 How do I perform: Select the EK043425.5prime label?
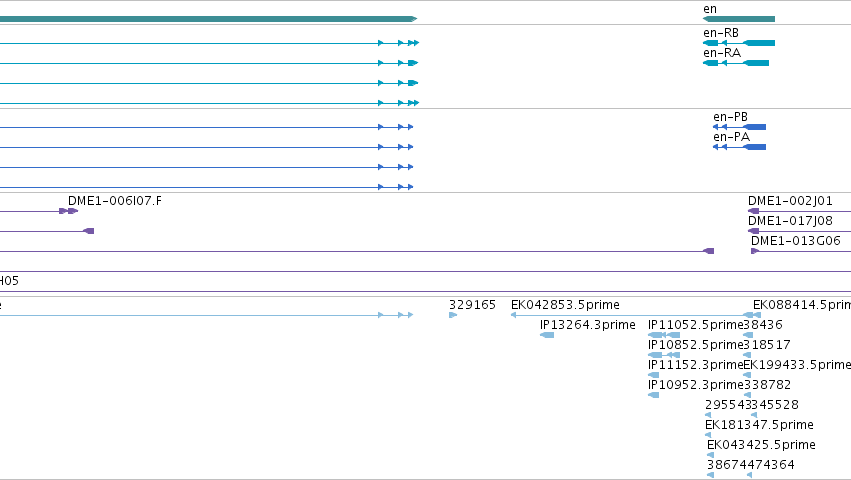tap(761, 445)
